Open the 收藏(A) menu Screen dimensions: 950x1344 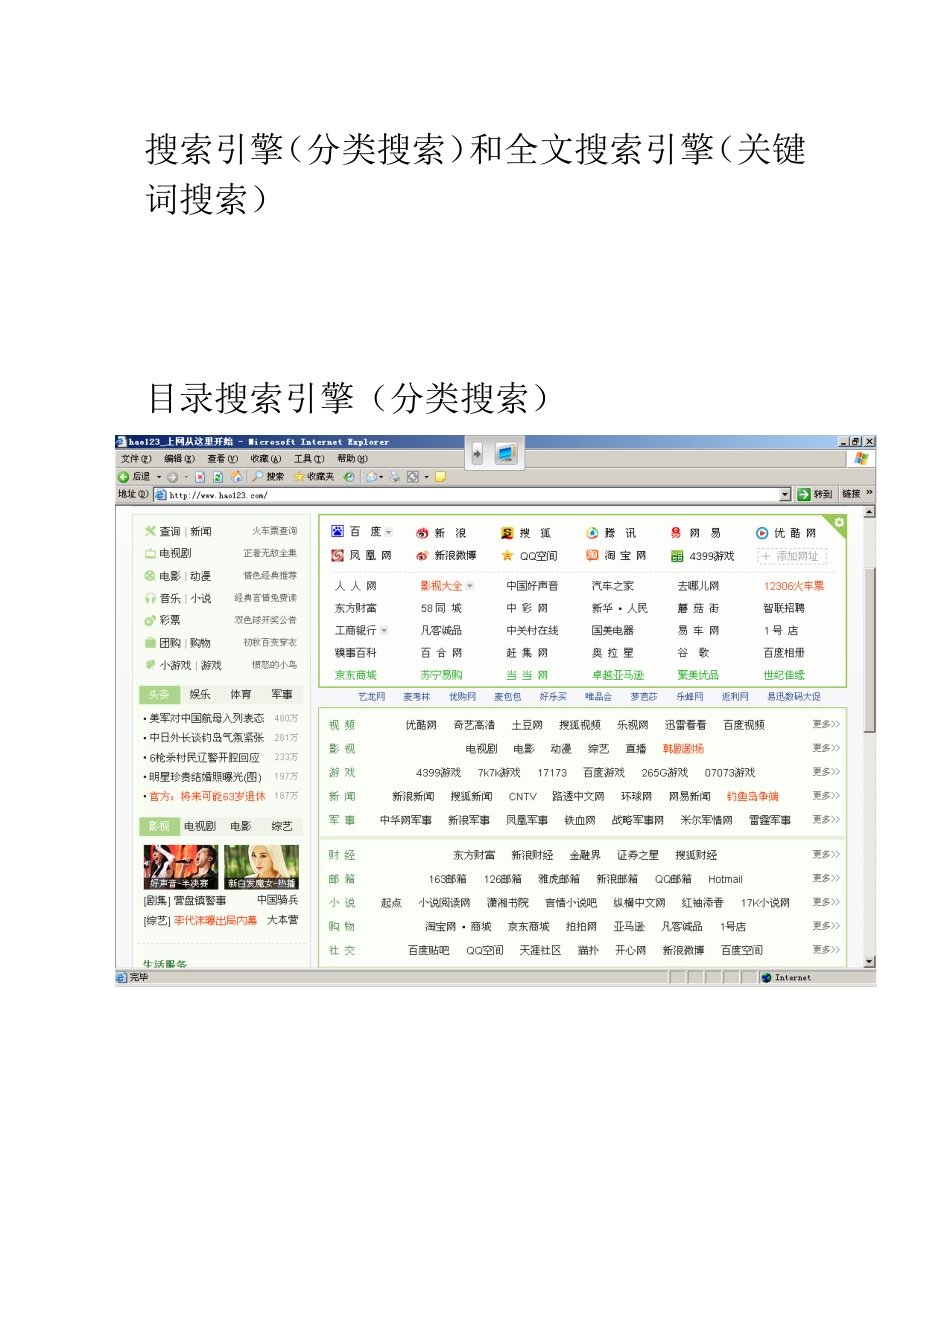click(x=266, y=459)
